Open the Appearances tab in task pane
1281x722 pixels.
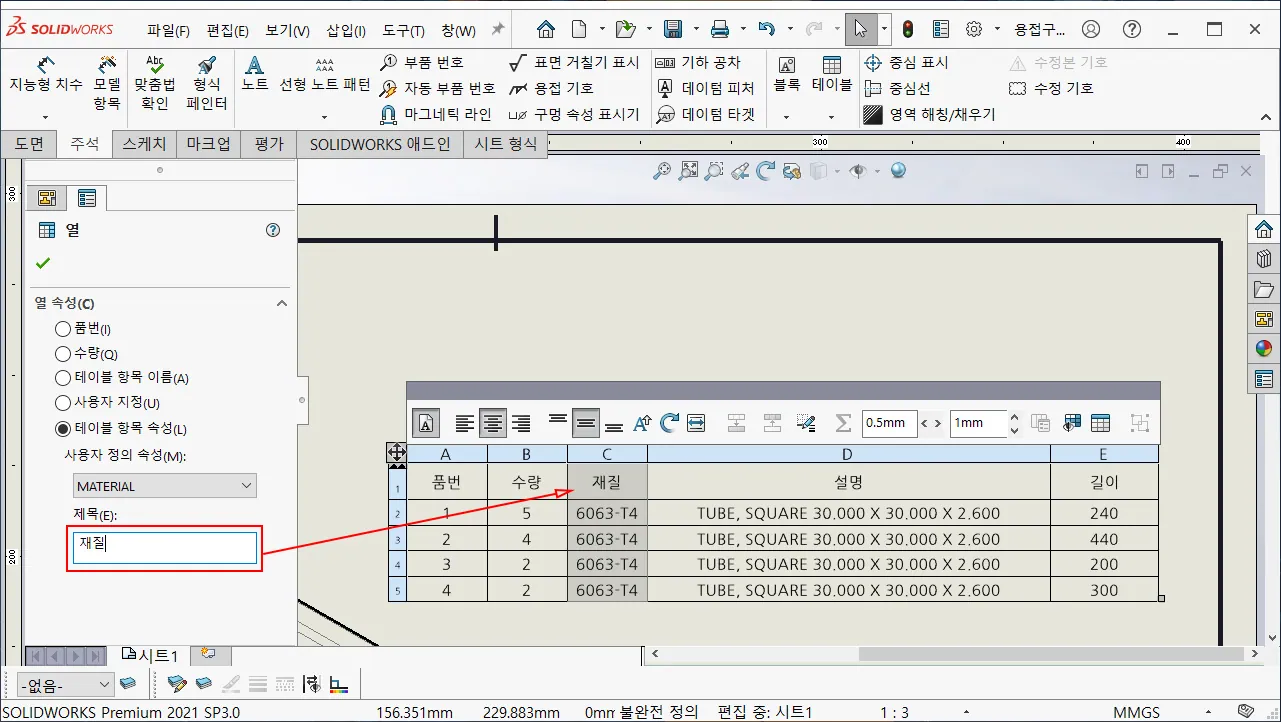[1264, 349]
